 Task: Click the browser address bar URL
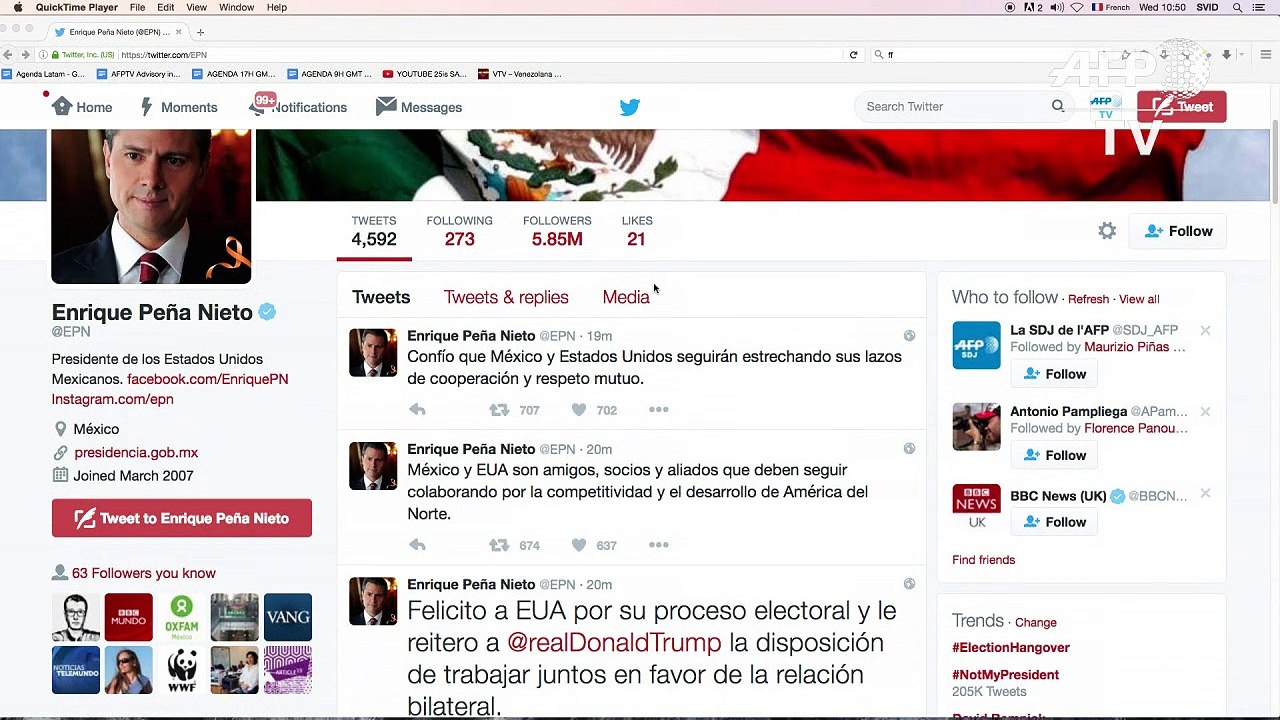coord(164,55)
